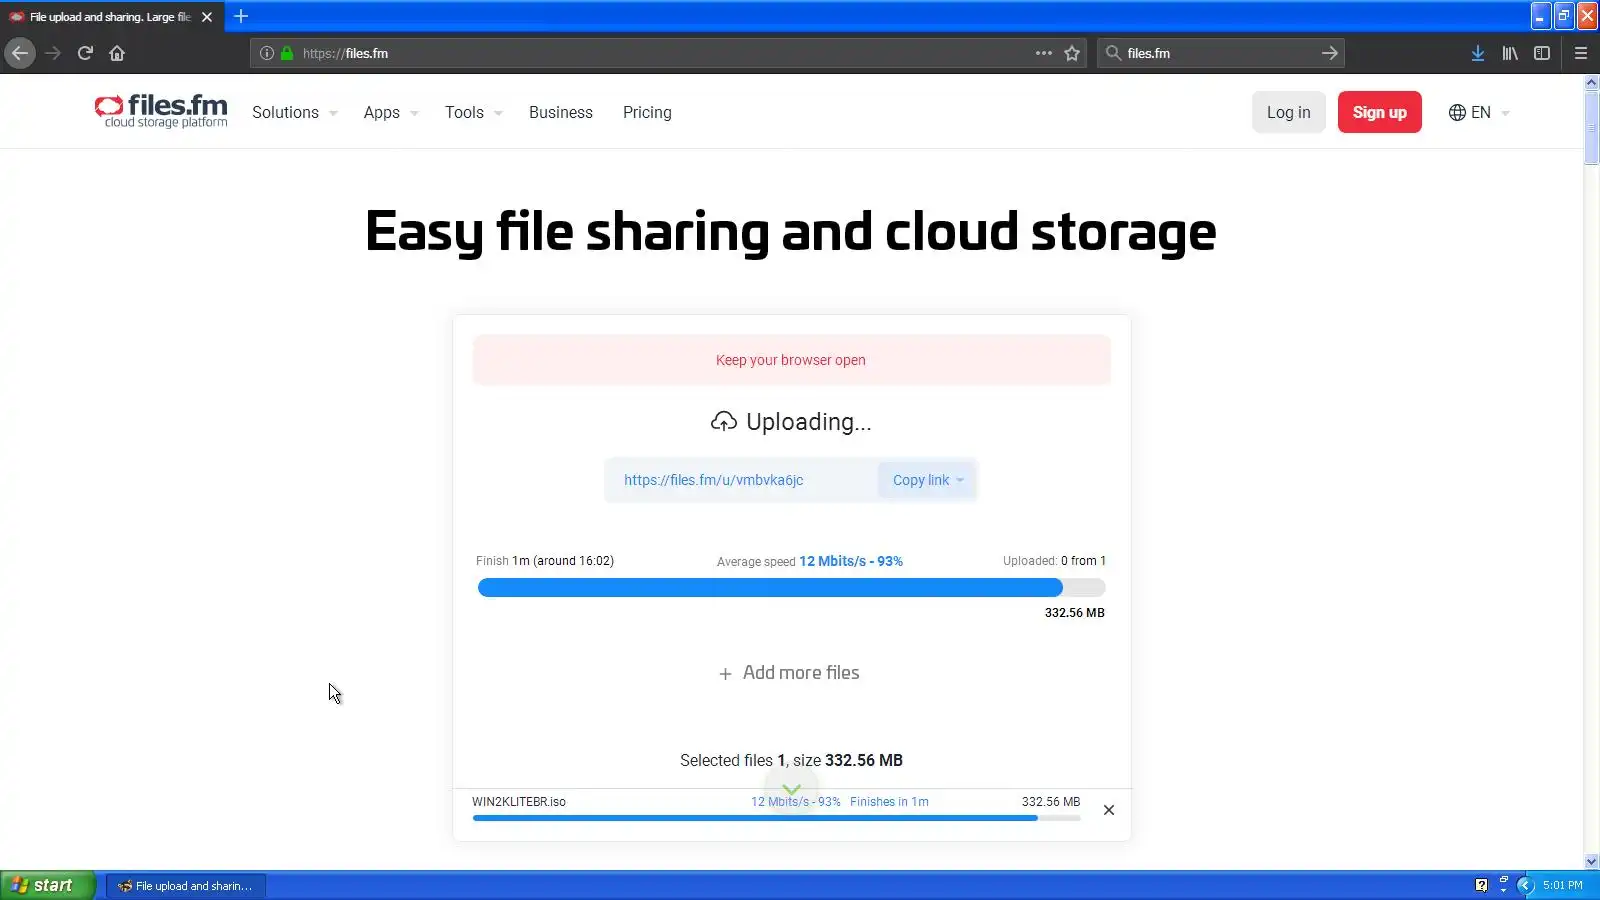Image resolution: width=1600 pixels, height=900 pixels.
Task: Click the Log in button
Action: click(1288, 112)
